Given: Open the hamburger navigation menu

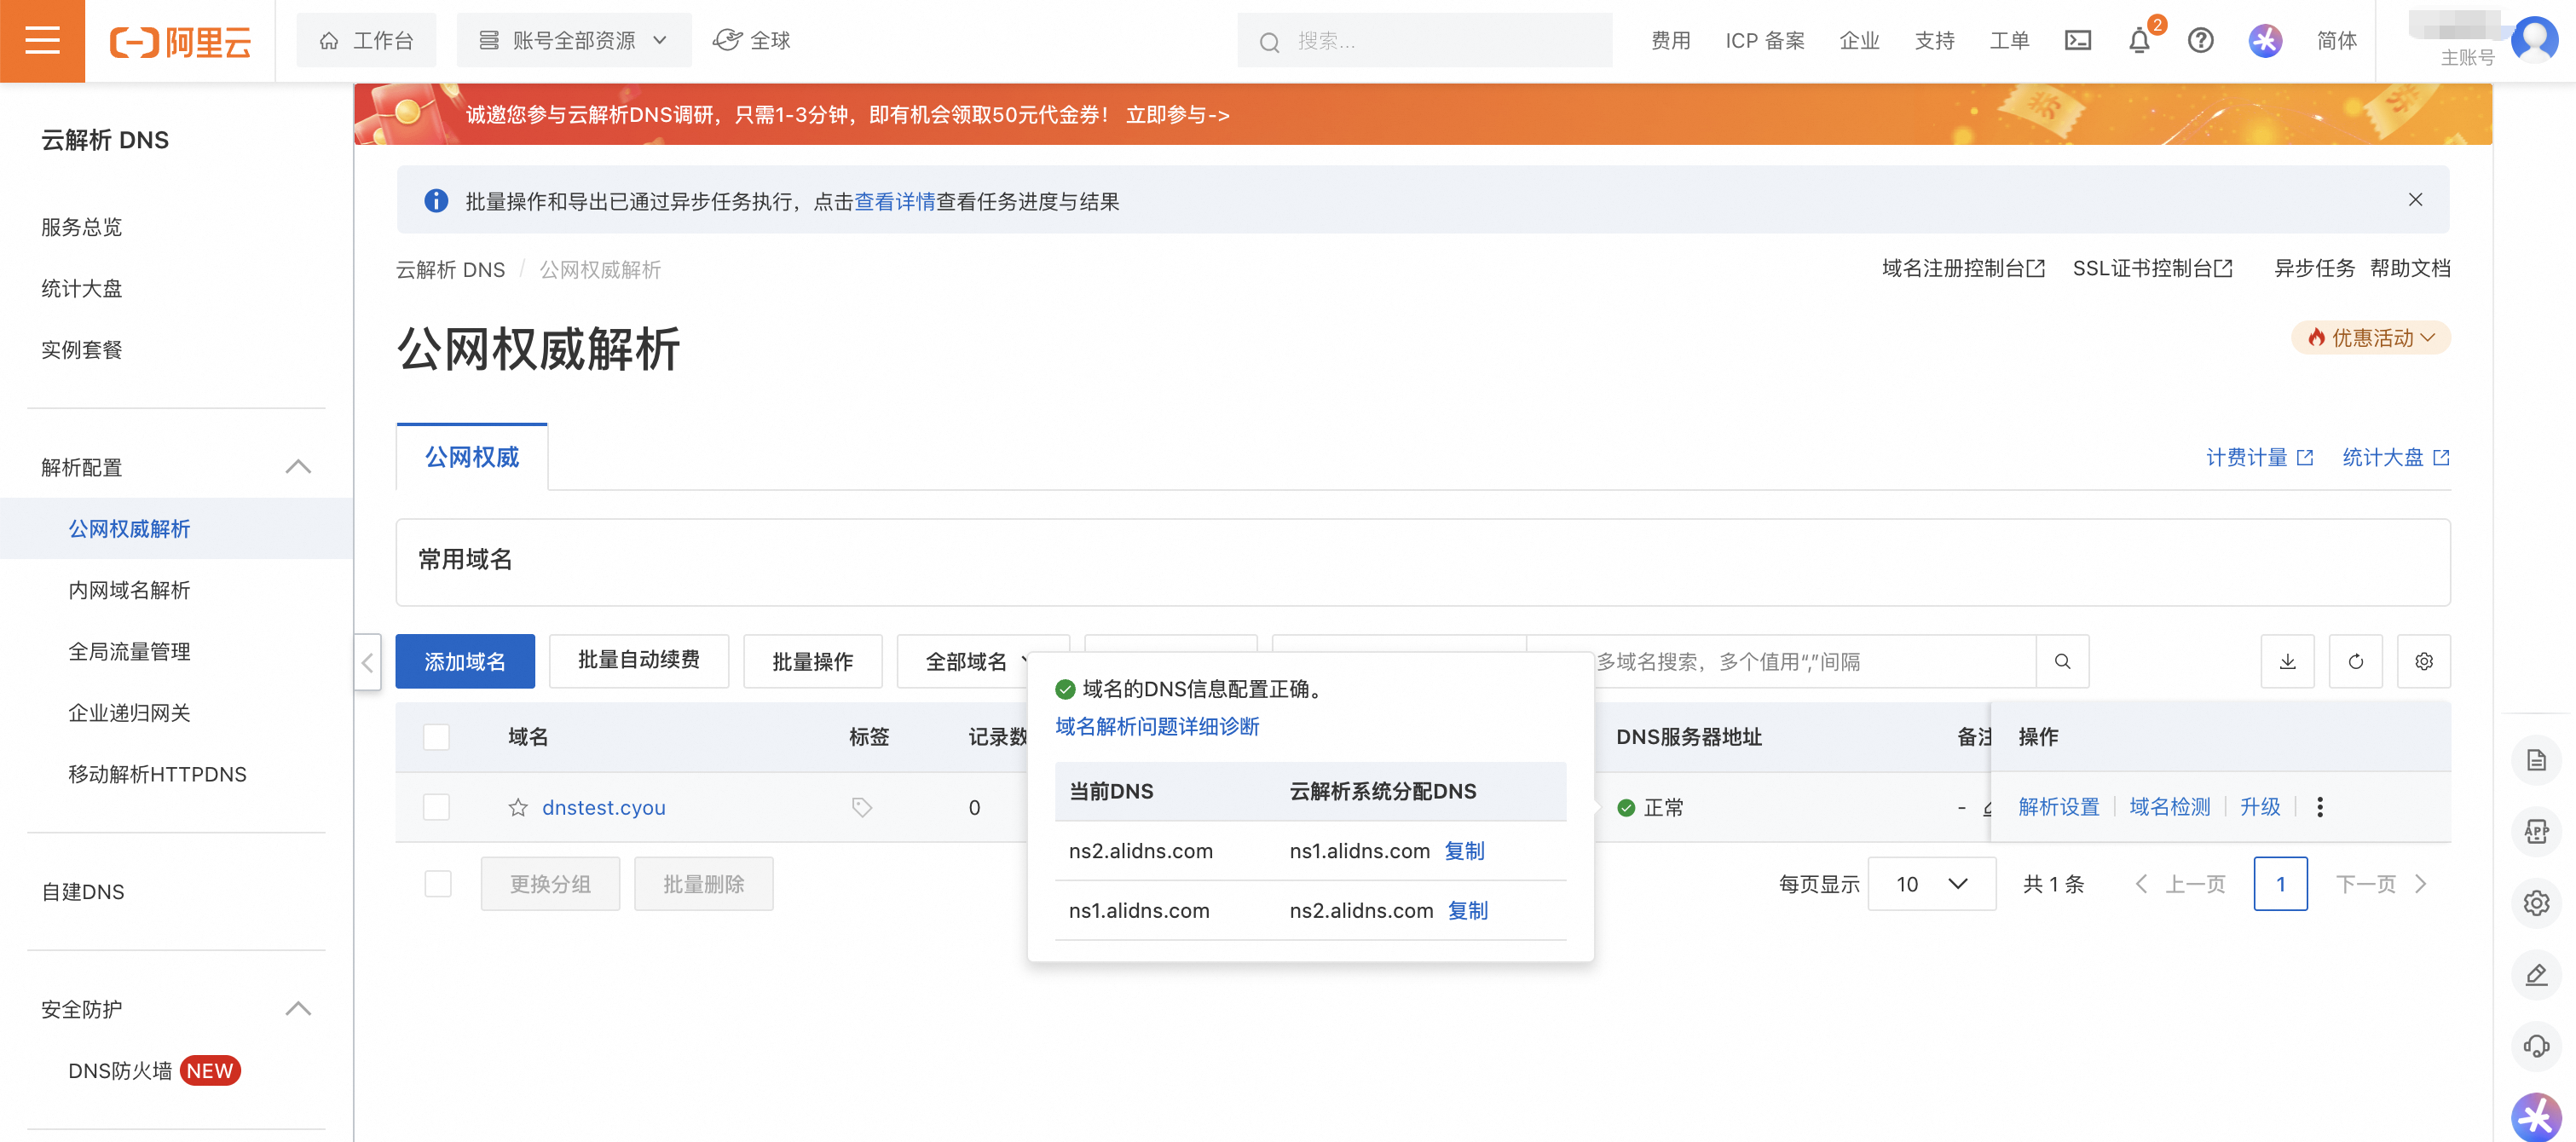Looking at the screenshot, I should (x=42, y=41).
